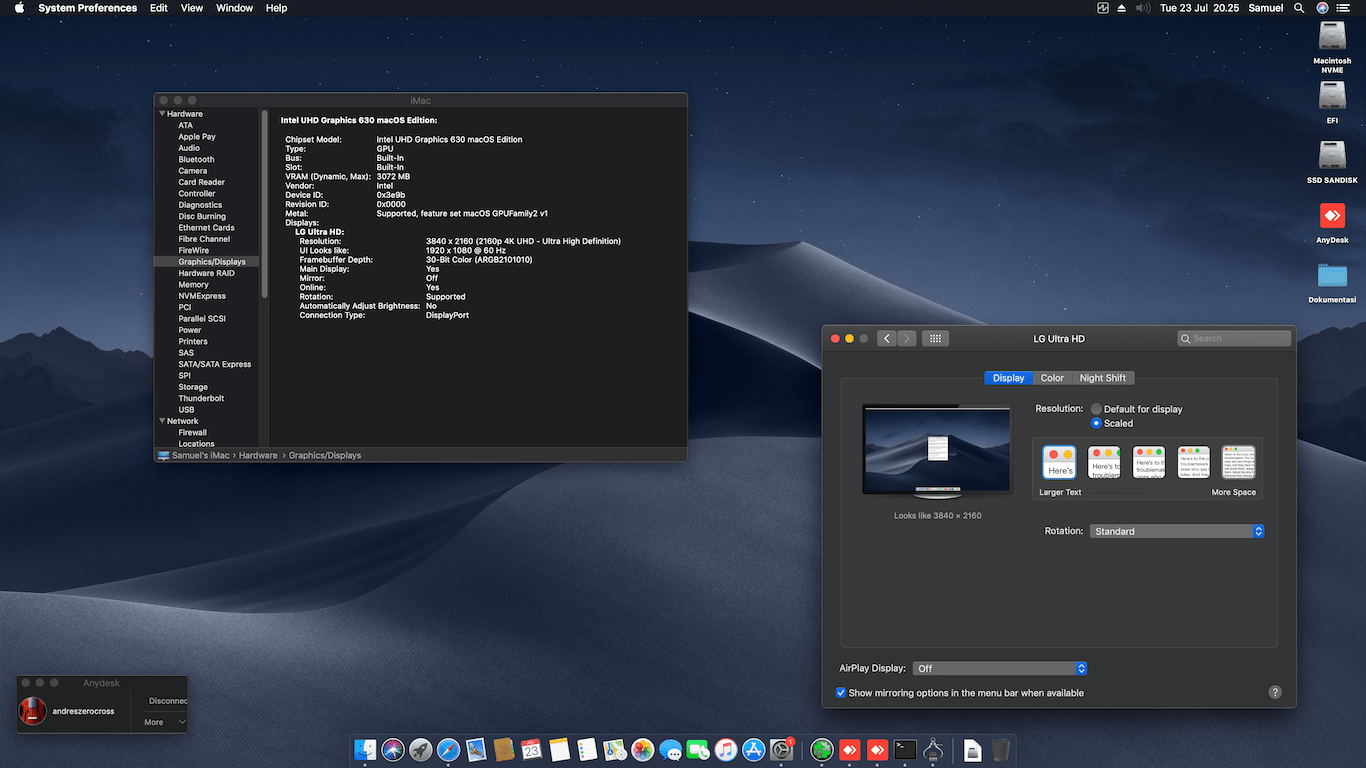Click the Search field in LG Ultra HD window
The height and width of the screenshot is (768, 1366).
coord(1234,338)
